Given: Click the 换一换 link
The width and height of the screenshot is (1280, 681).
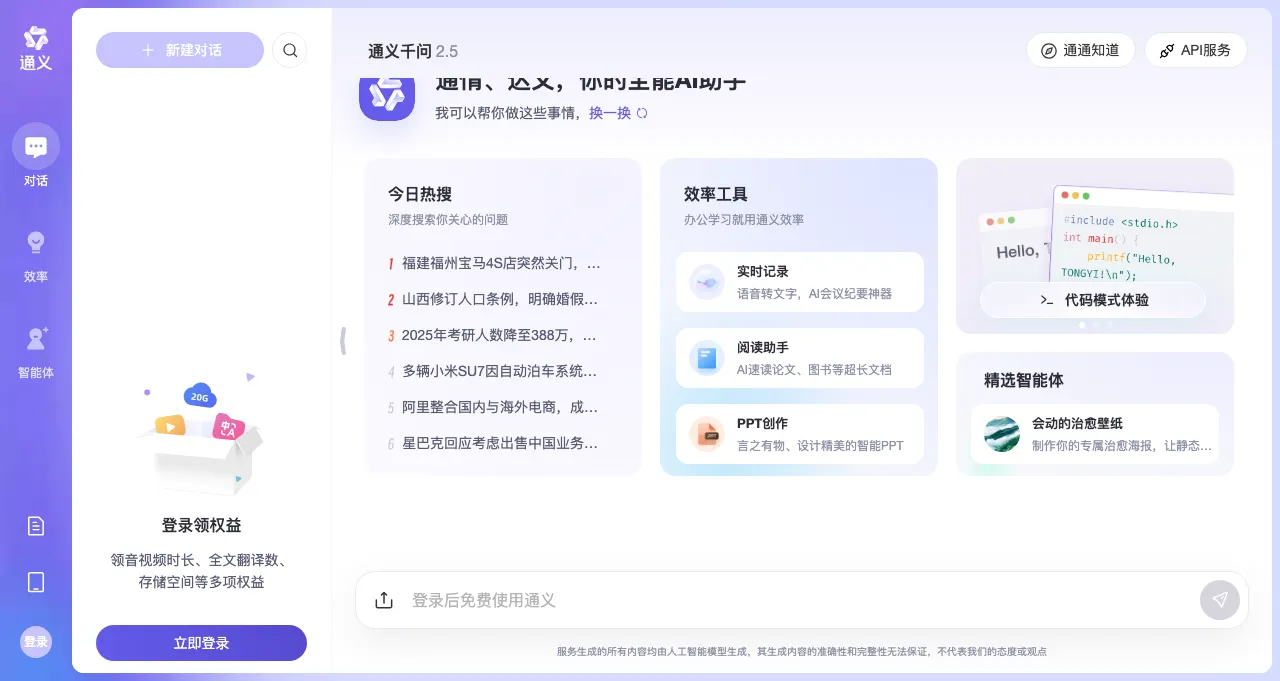Looking at the screenshot, I should coord(610,113).
